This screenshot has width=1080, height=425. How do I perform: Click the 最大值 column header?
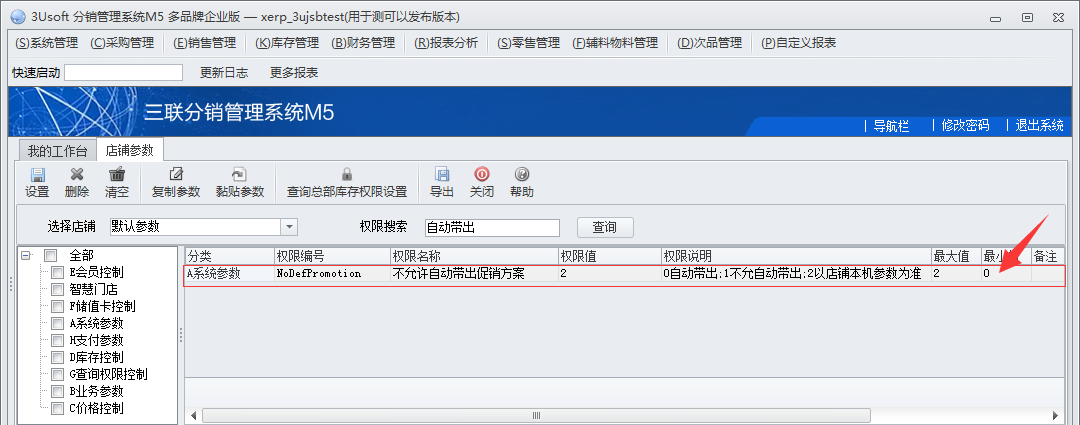tap(956, 256)
